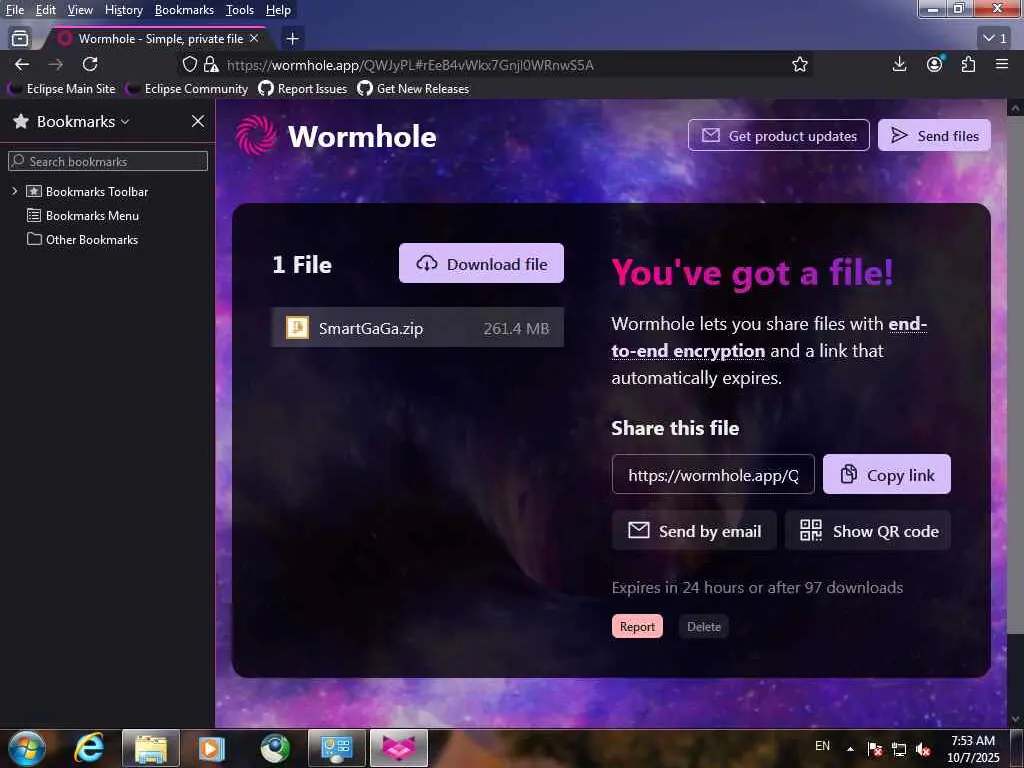Show hidden tray icons arrow
The height and width of the screenshot is (768, 1024).
[850, 749]
